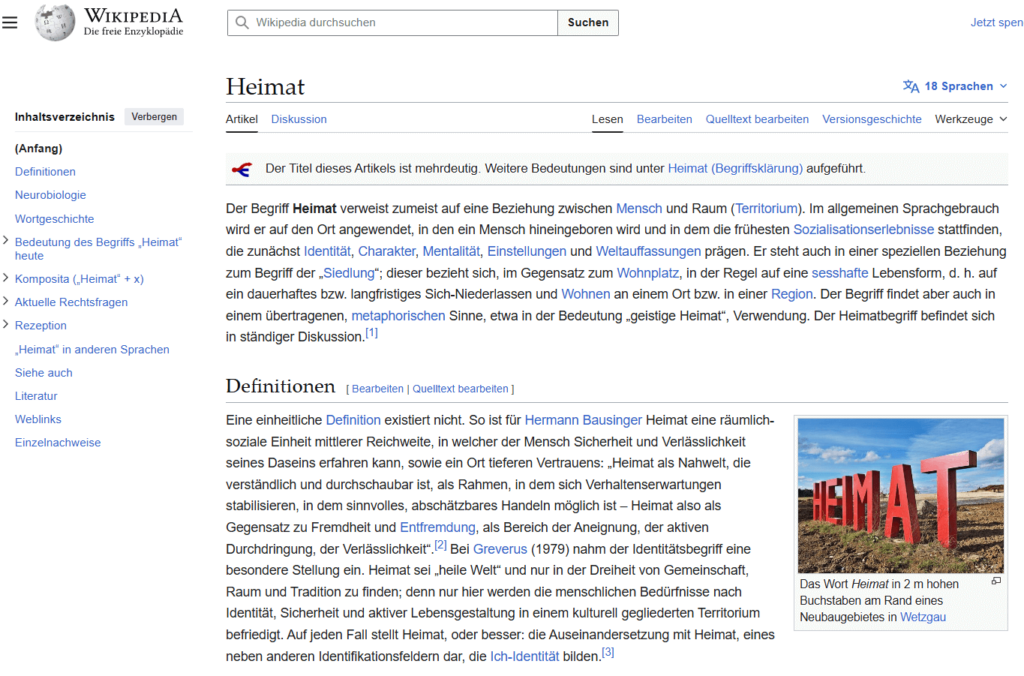Screen dimensions: 1024x676
Task: Click the Jetzt spenden donate link
Action: point(996,22)
